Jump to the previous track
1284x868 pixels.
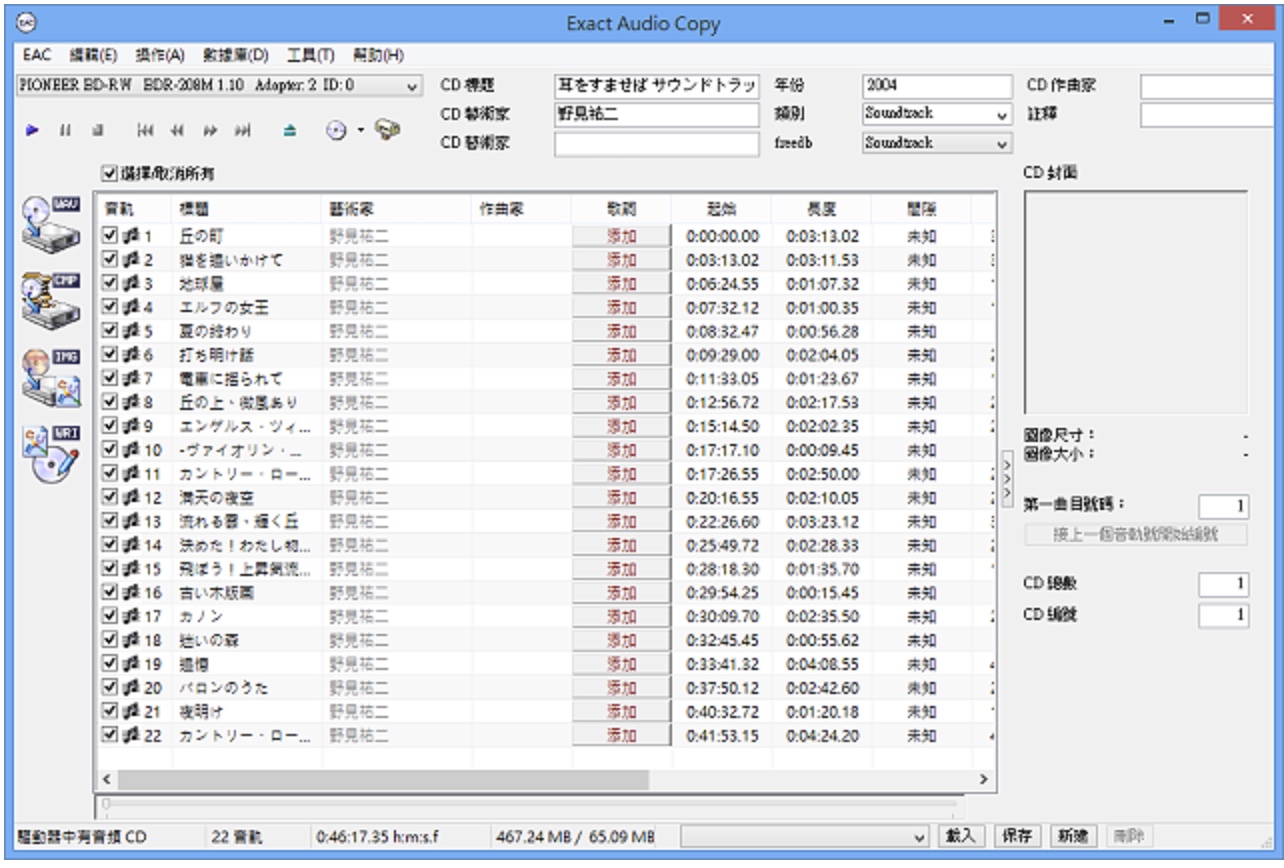pyautogui.click(x=144, y=131)
